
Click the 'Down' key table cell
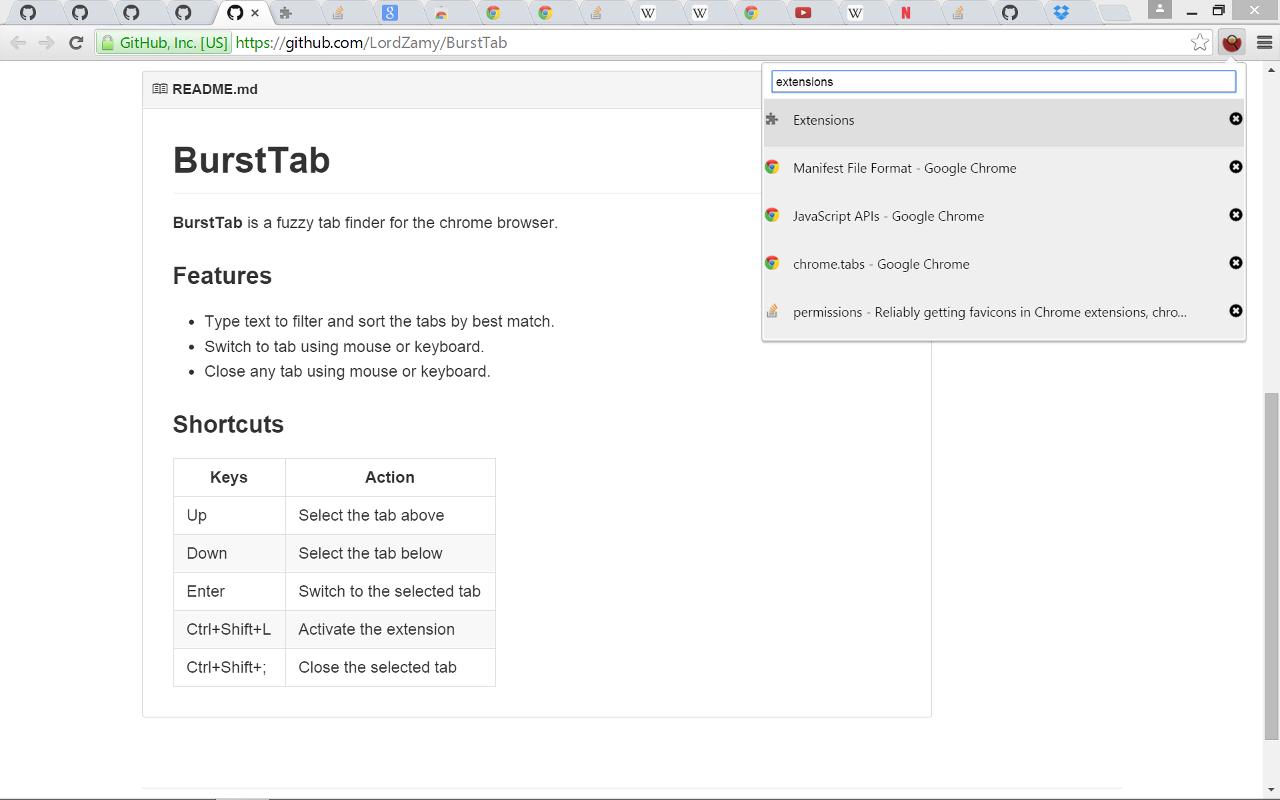pos(229,553)
